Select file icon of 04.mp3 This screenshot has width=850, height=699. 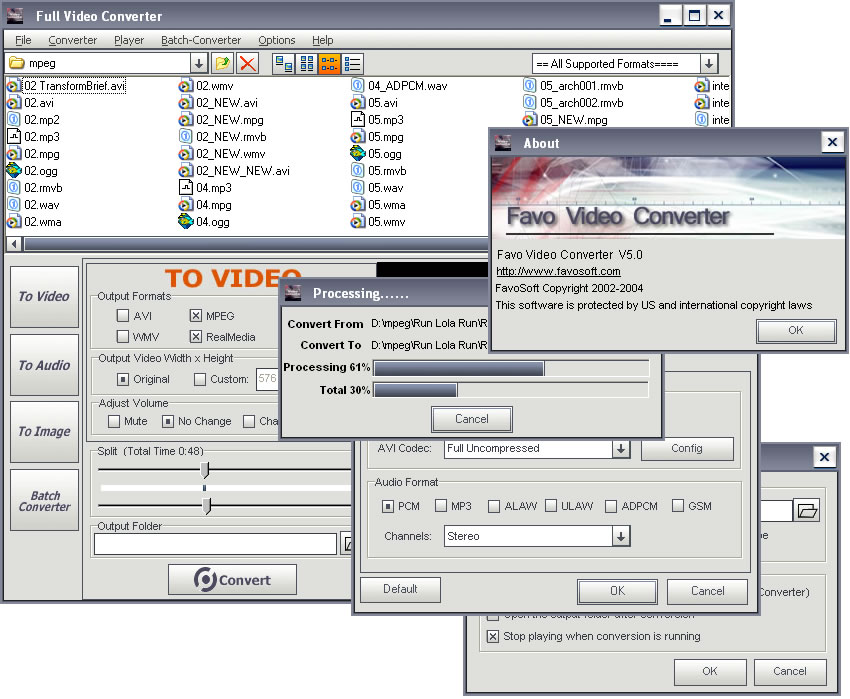(x=186, y=188)
